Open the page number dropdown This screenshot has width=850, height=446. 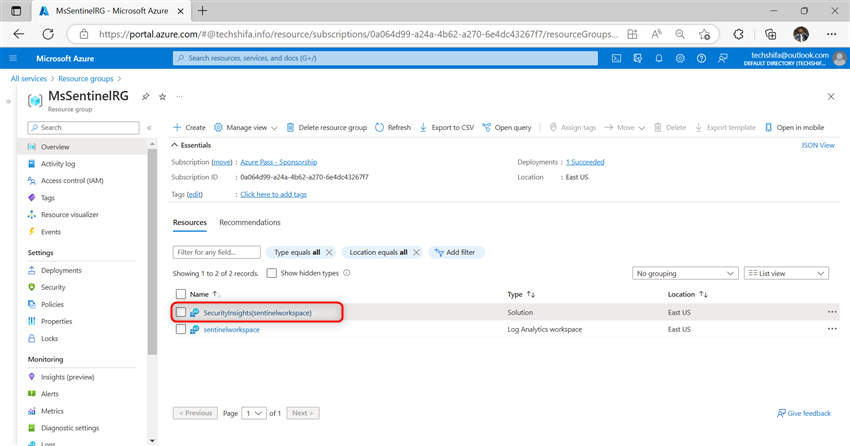click(254, 413)
